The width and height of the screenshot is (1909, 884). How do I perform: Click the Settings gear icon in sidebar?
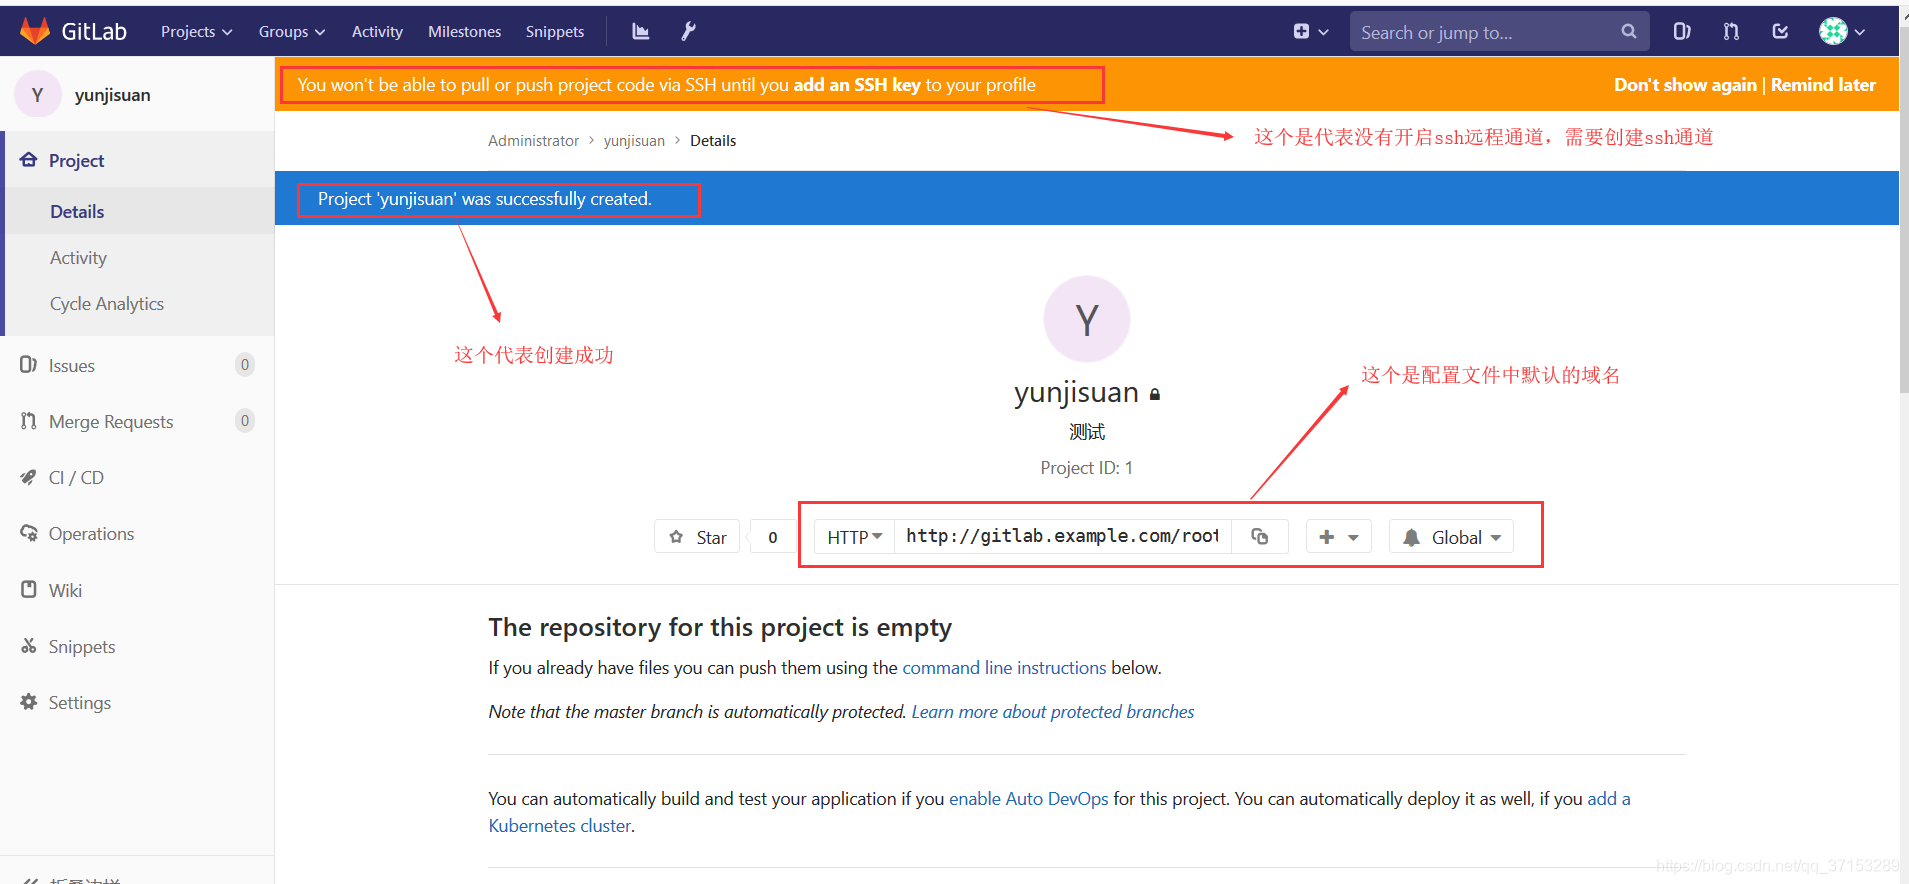29,702
